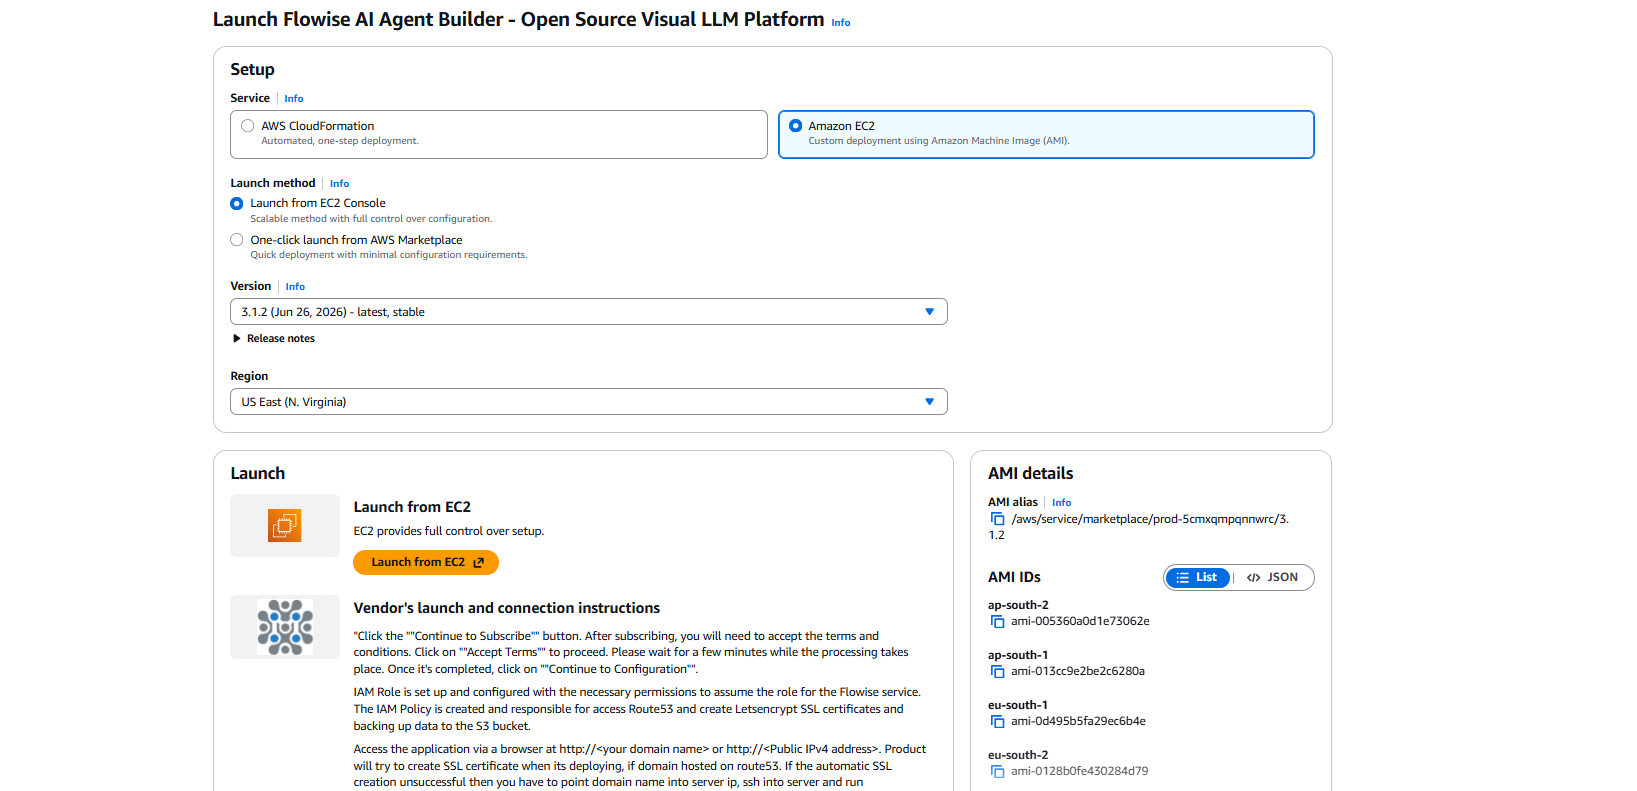Choose Launch from EC2 Console method
The height and width of the screenshot is (791, 1637).
point(237,203)
